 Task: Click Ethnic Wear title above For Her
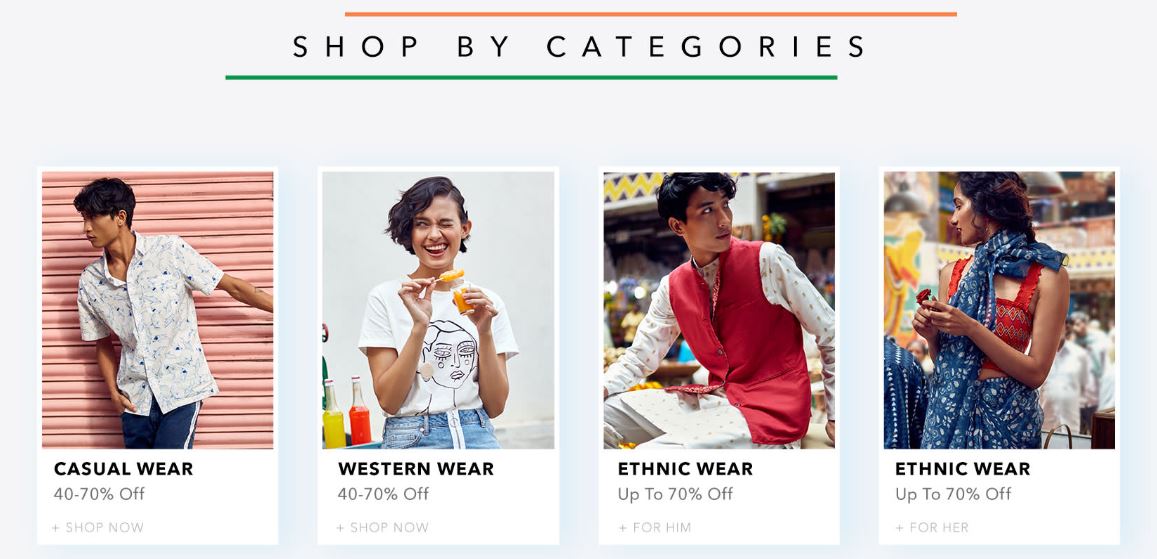point(963,469)
